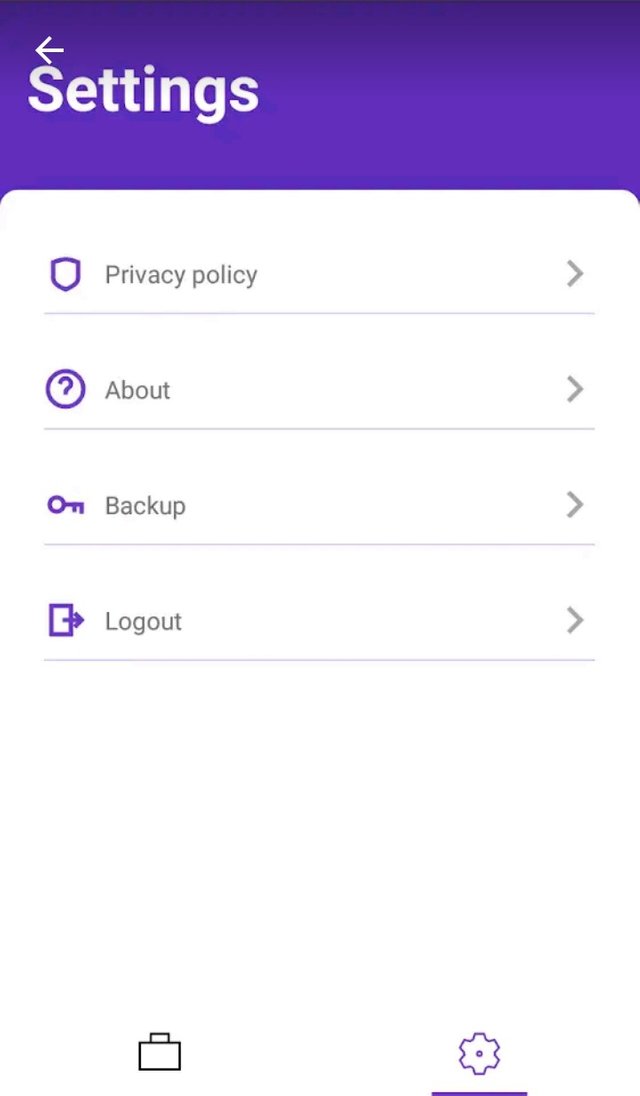Expand Privacy policy with its chevron arrow

[x=575, y=274]
